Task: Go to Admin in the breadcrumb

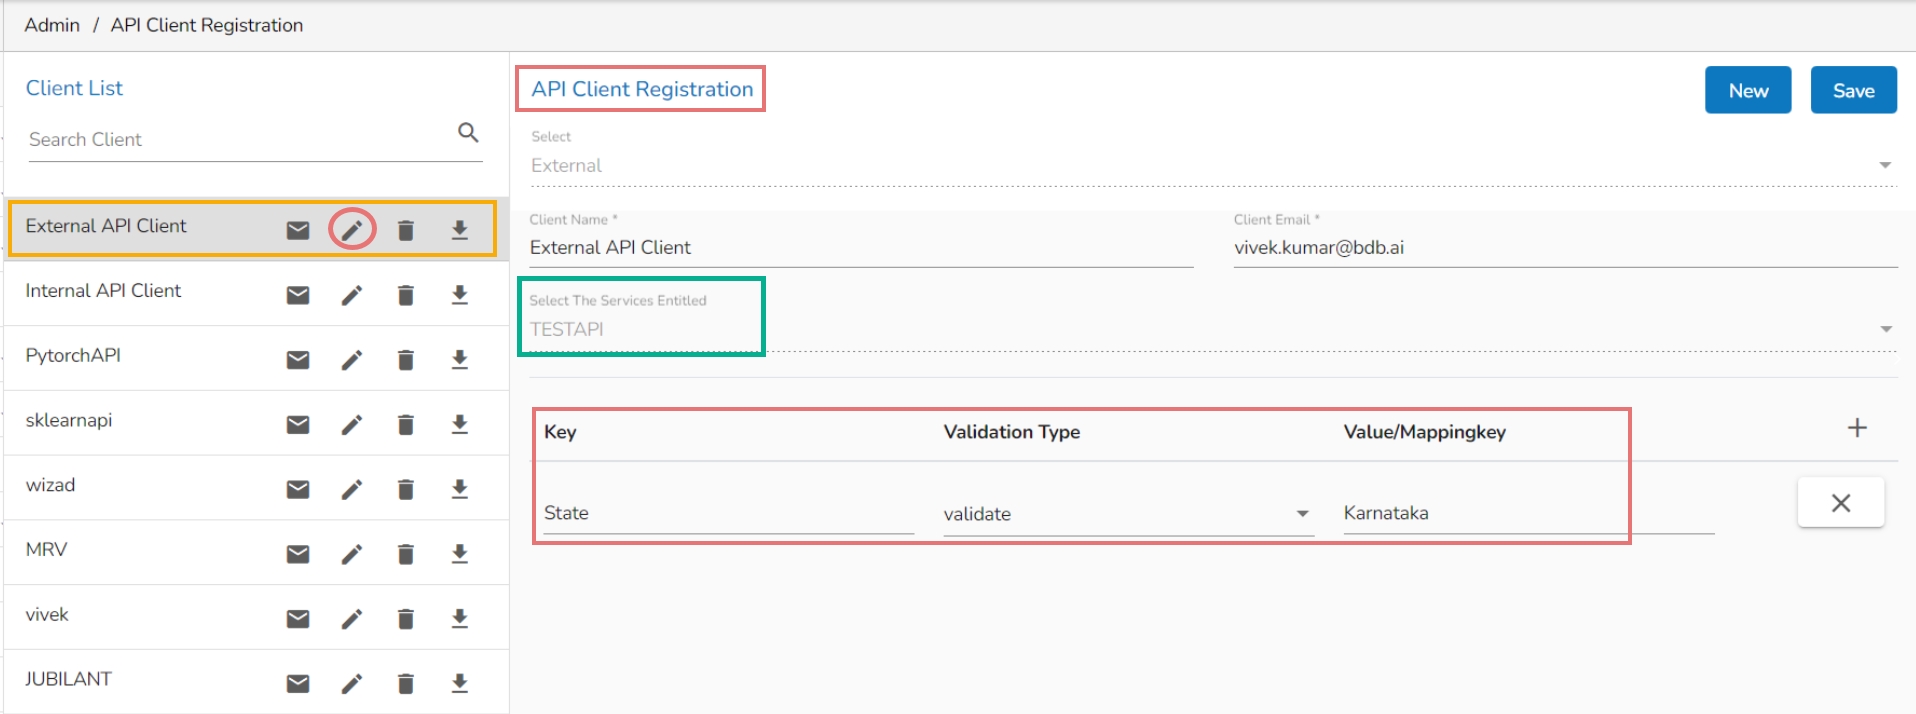Action: pos(52,25)
